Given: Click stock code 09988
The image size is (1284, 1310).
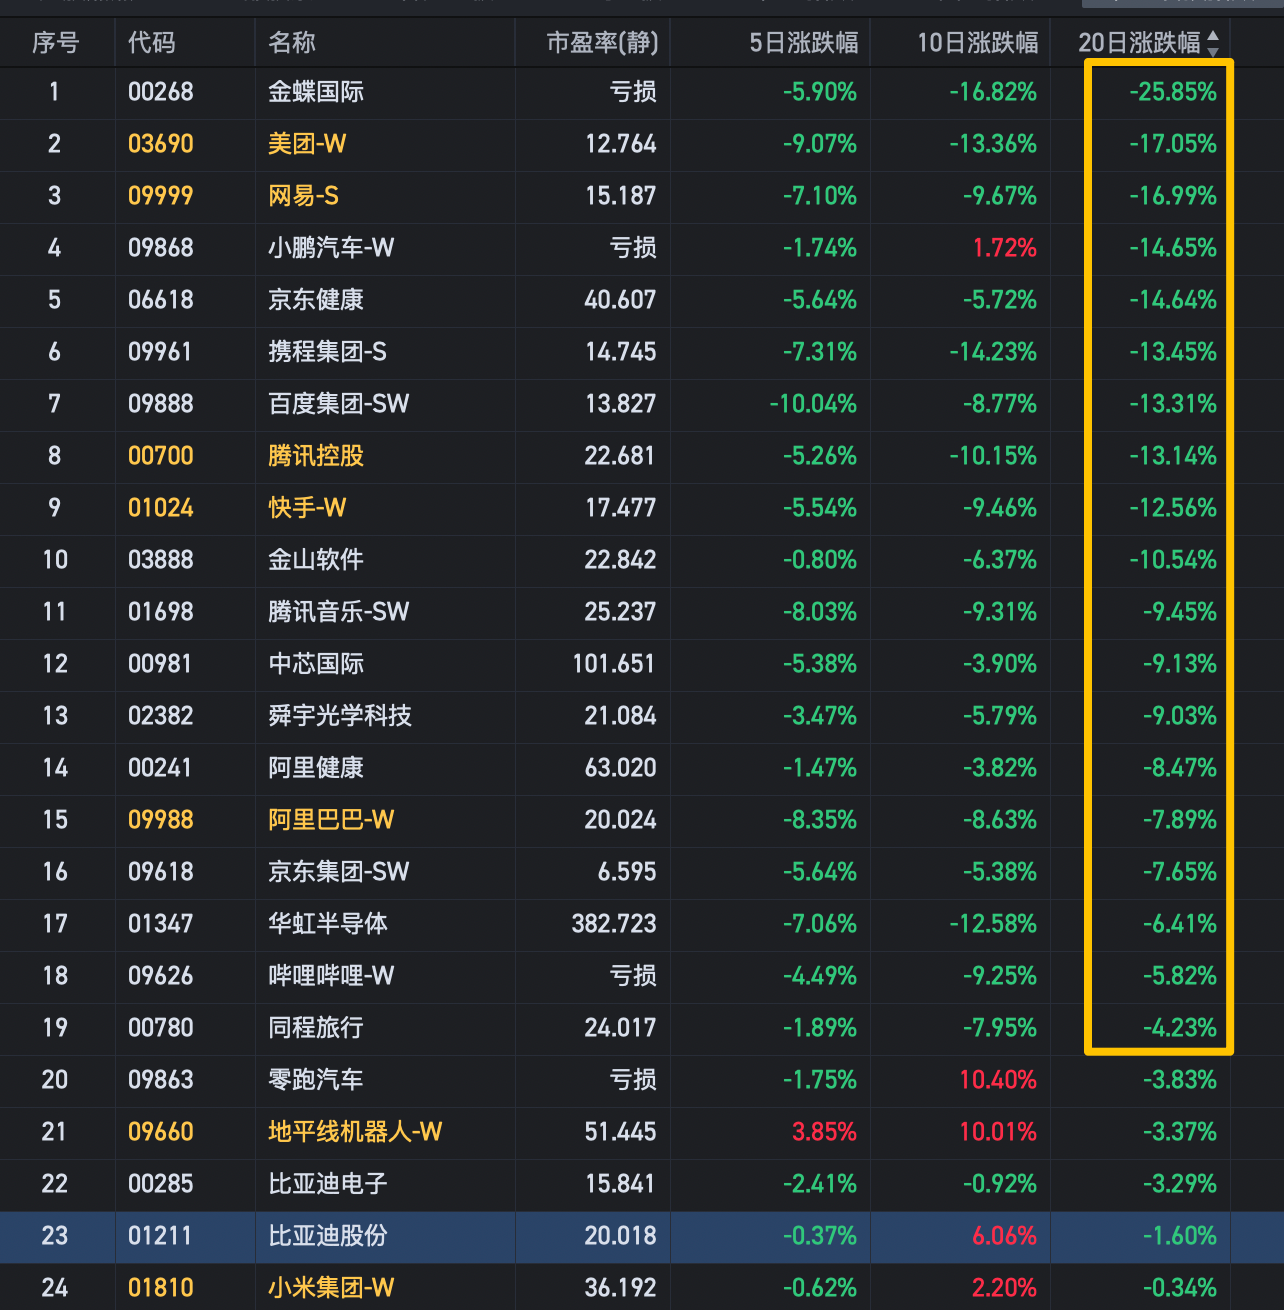Looking at the screenshot, I should click(x=161, y=820).
